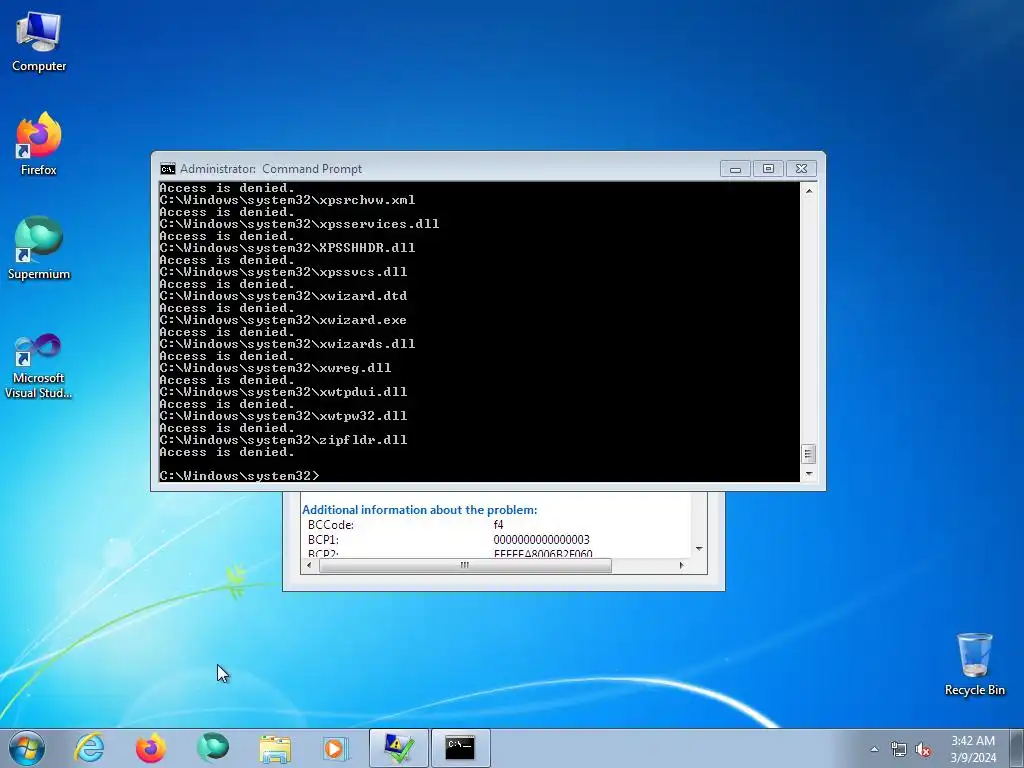Viewport: 1024px width, 768px height.
Task: Click the C:\Windows\system32> prompt line
Action: coord(240,476)
